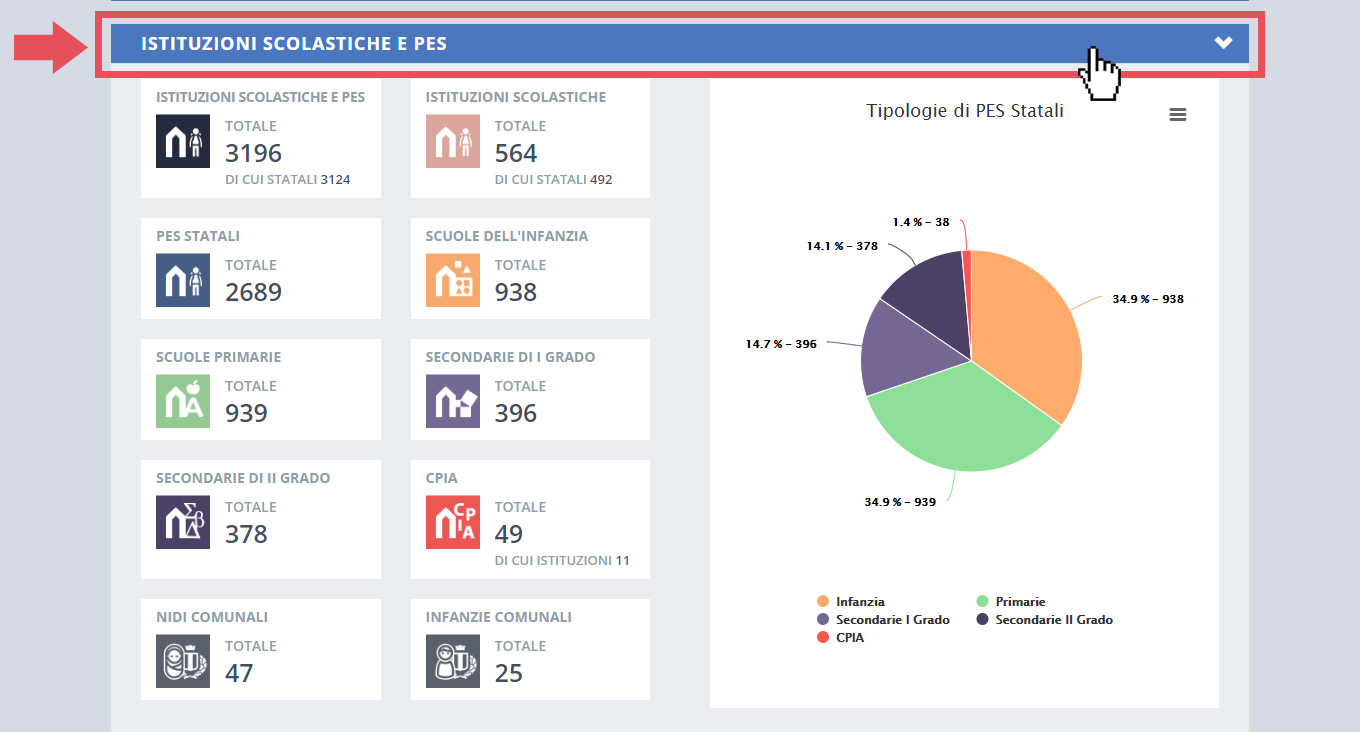Click the pie label 14.7 % – 396

(781, 344)
